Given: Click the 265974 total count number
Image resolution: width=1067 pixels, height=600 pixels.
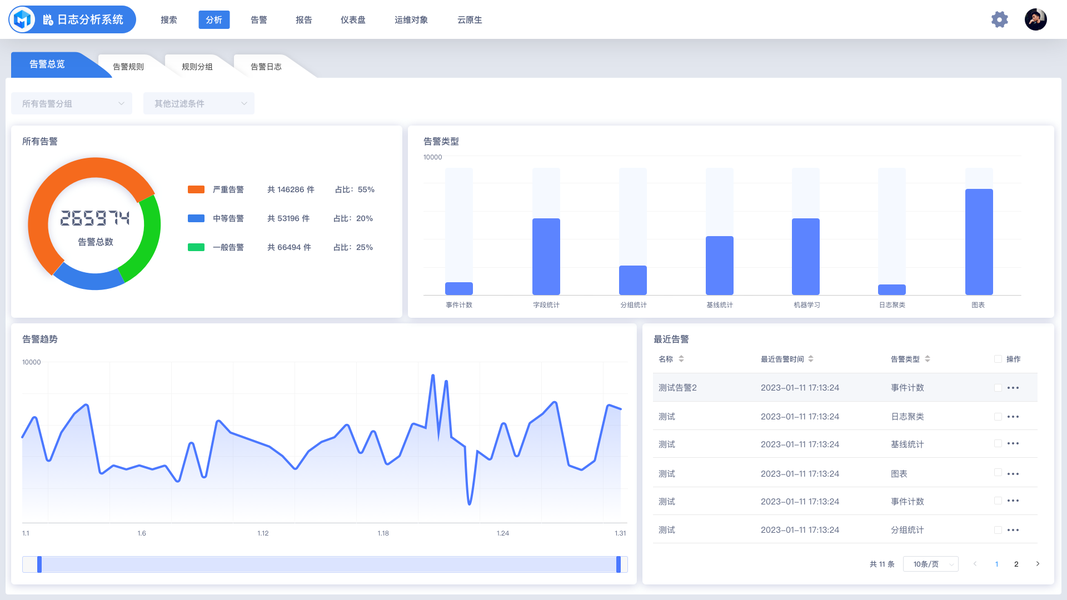Looking at the screenshot, I should [x=95, y=218].
